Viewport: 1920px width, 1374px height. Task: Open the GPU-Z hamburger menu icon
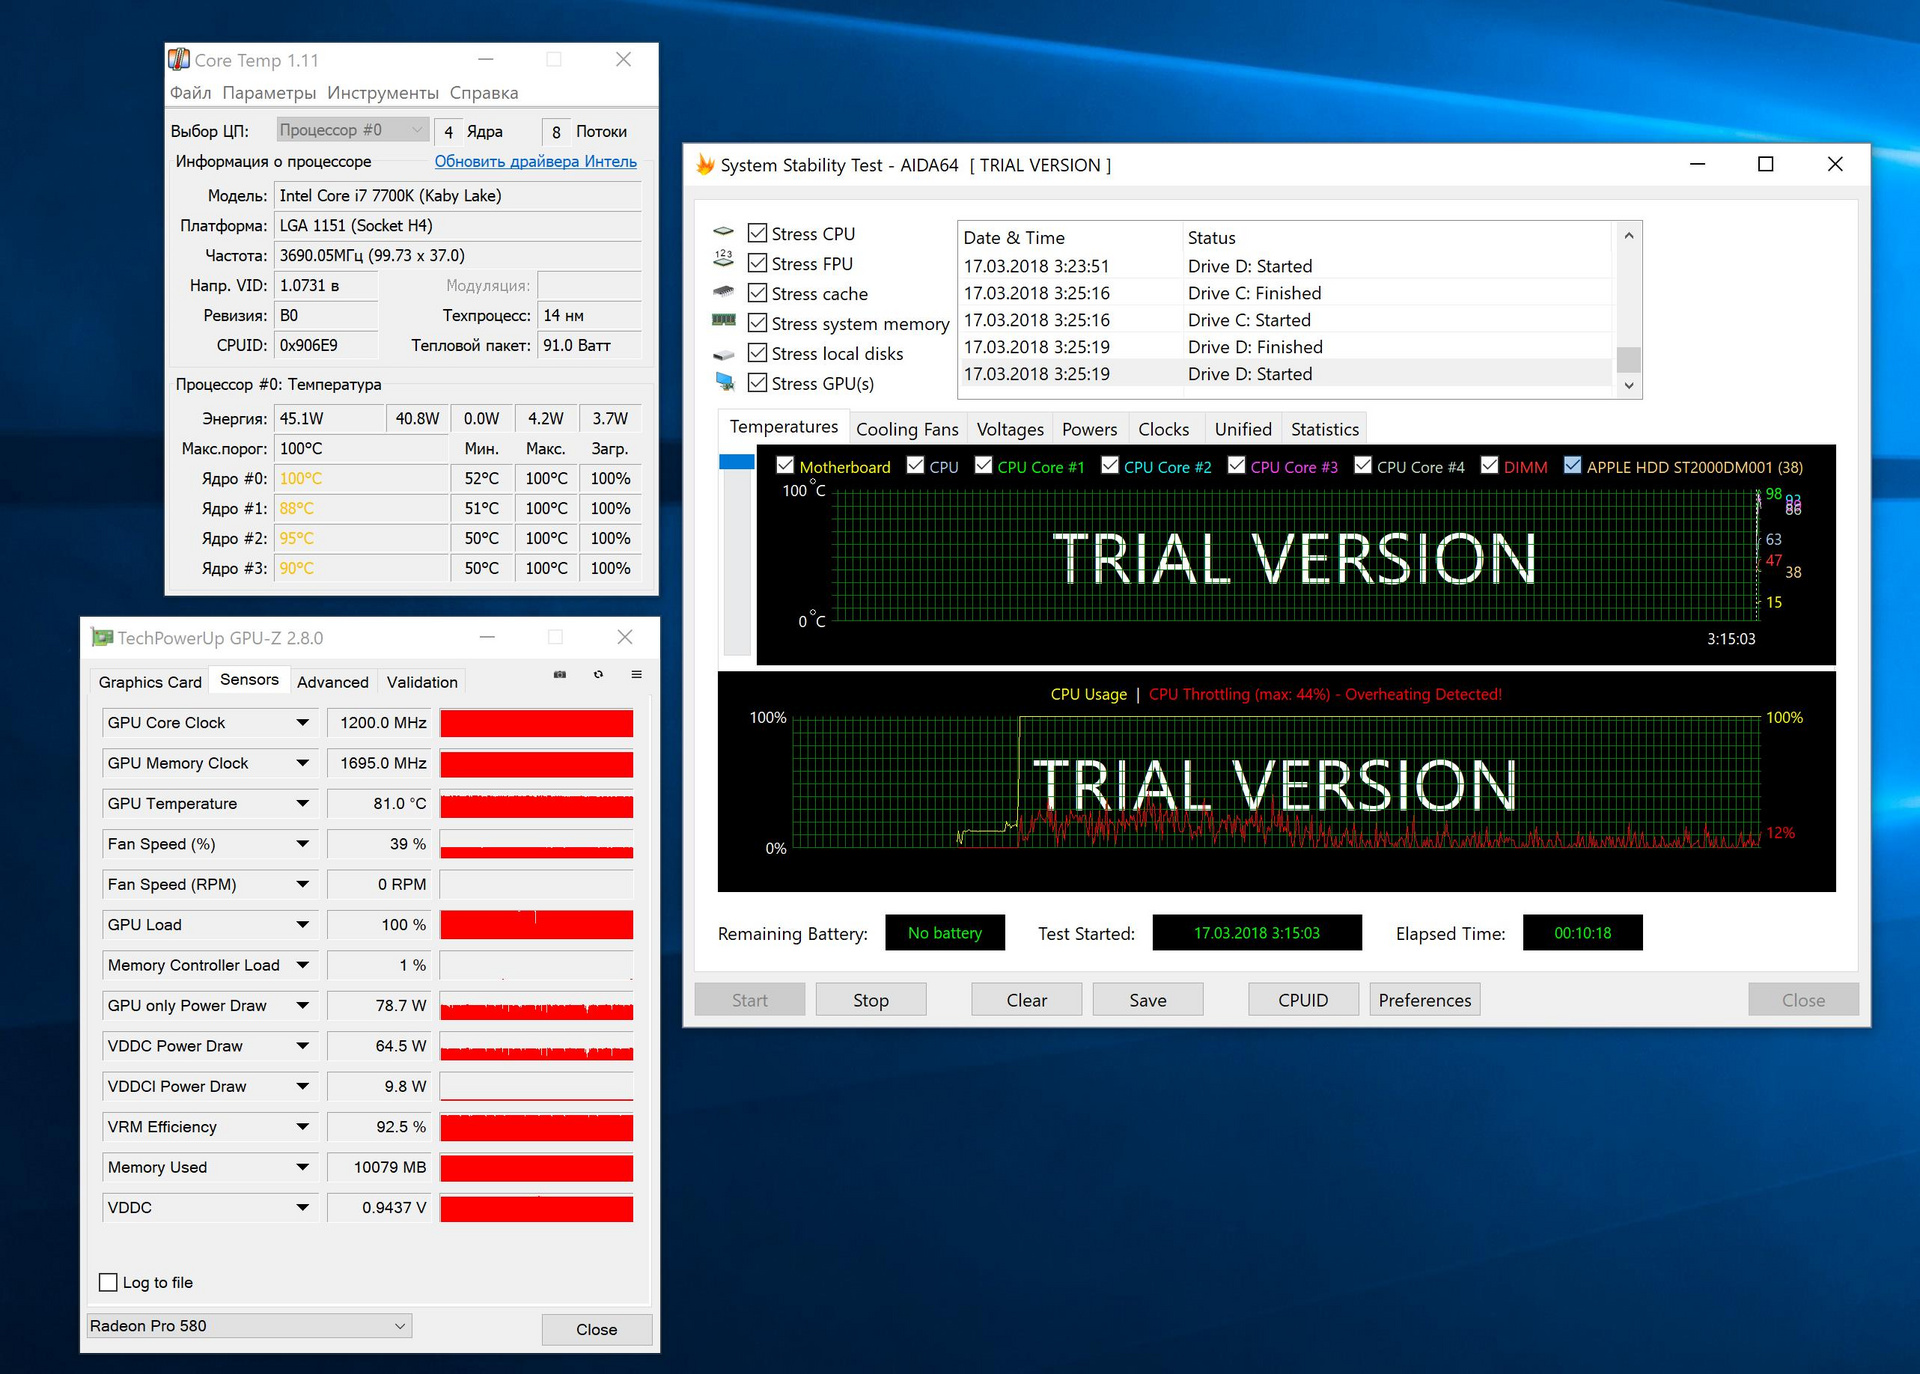tap(636, 675)
